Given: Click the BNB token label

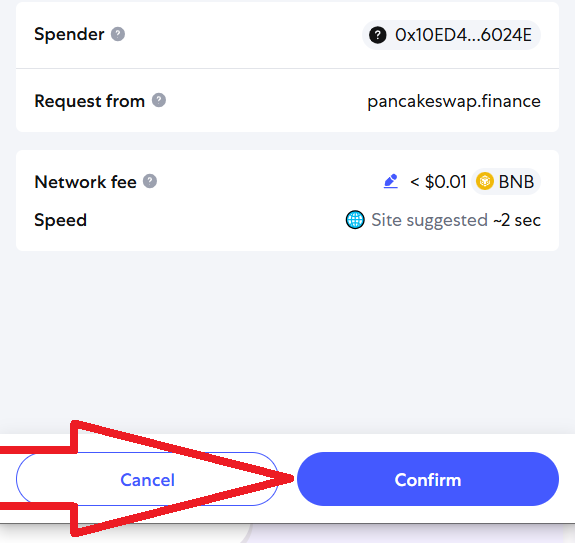Looking at the screenshot, I should (516, 181).
